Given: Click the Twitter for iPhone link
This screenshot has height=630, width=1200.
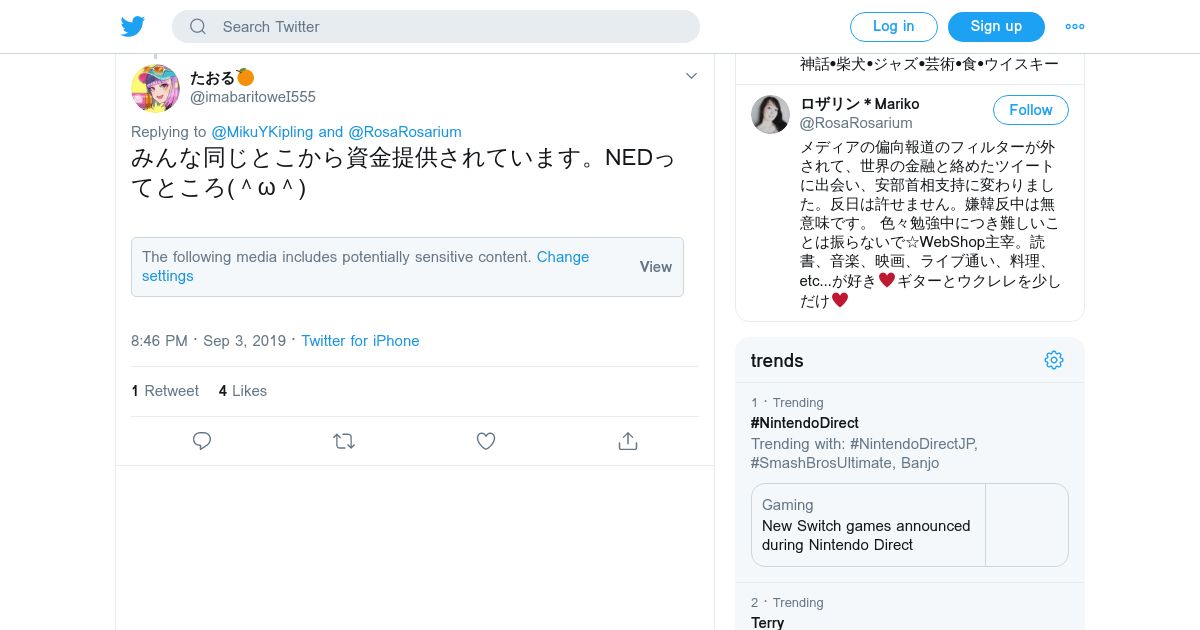Looking at the screenshot, I should click(x=360, y=341).
